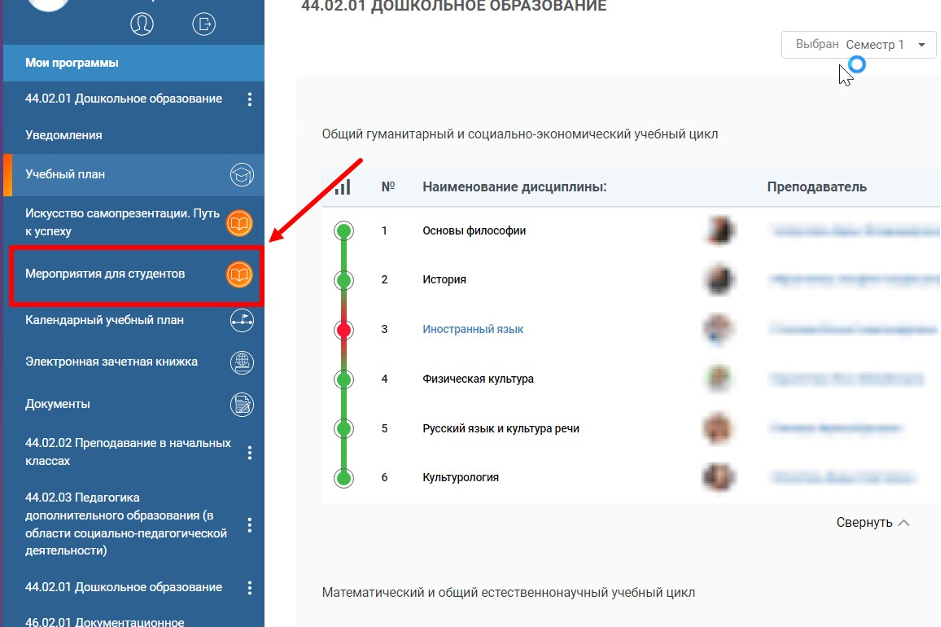Click the bar chart icon in table header
Screen dimensions: 941x627
pyautogui.click(x=343, y=186)
